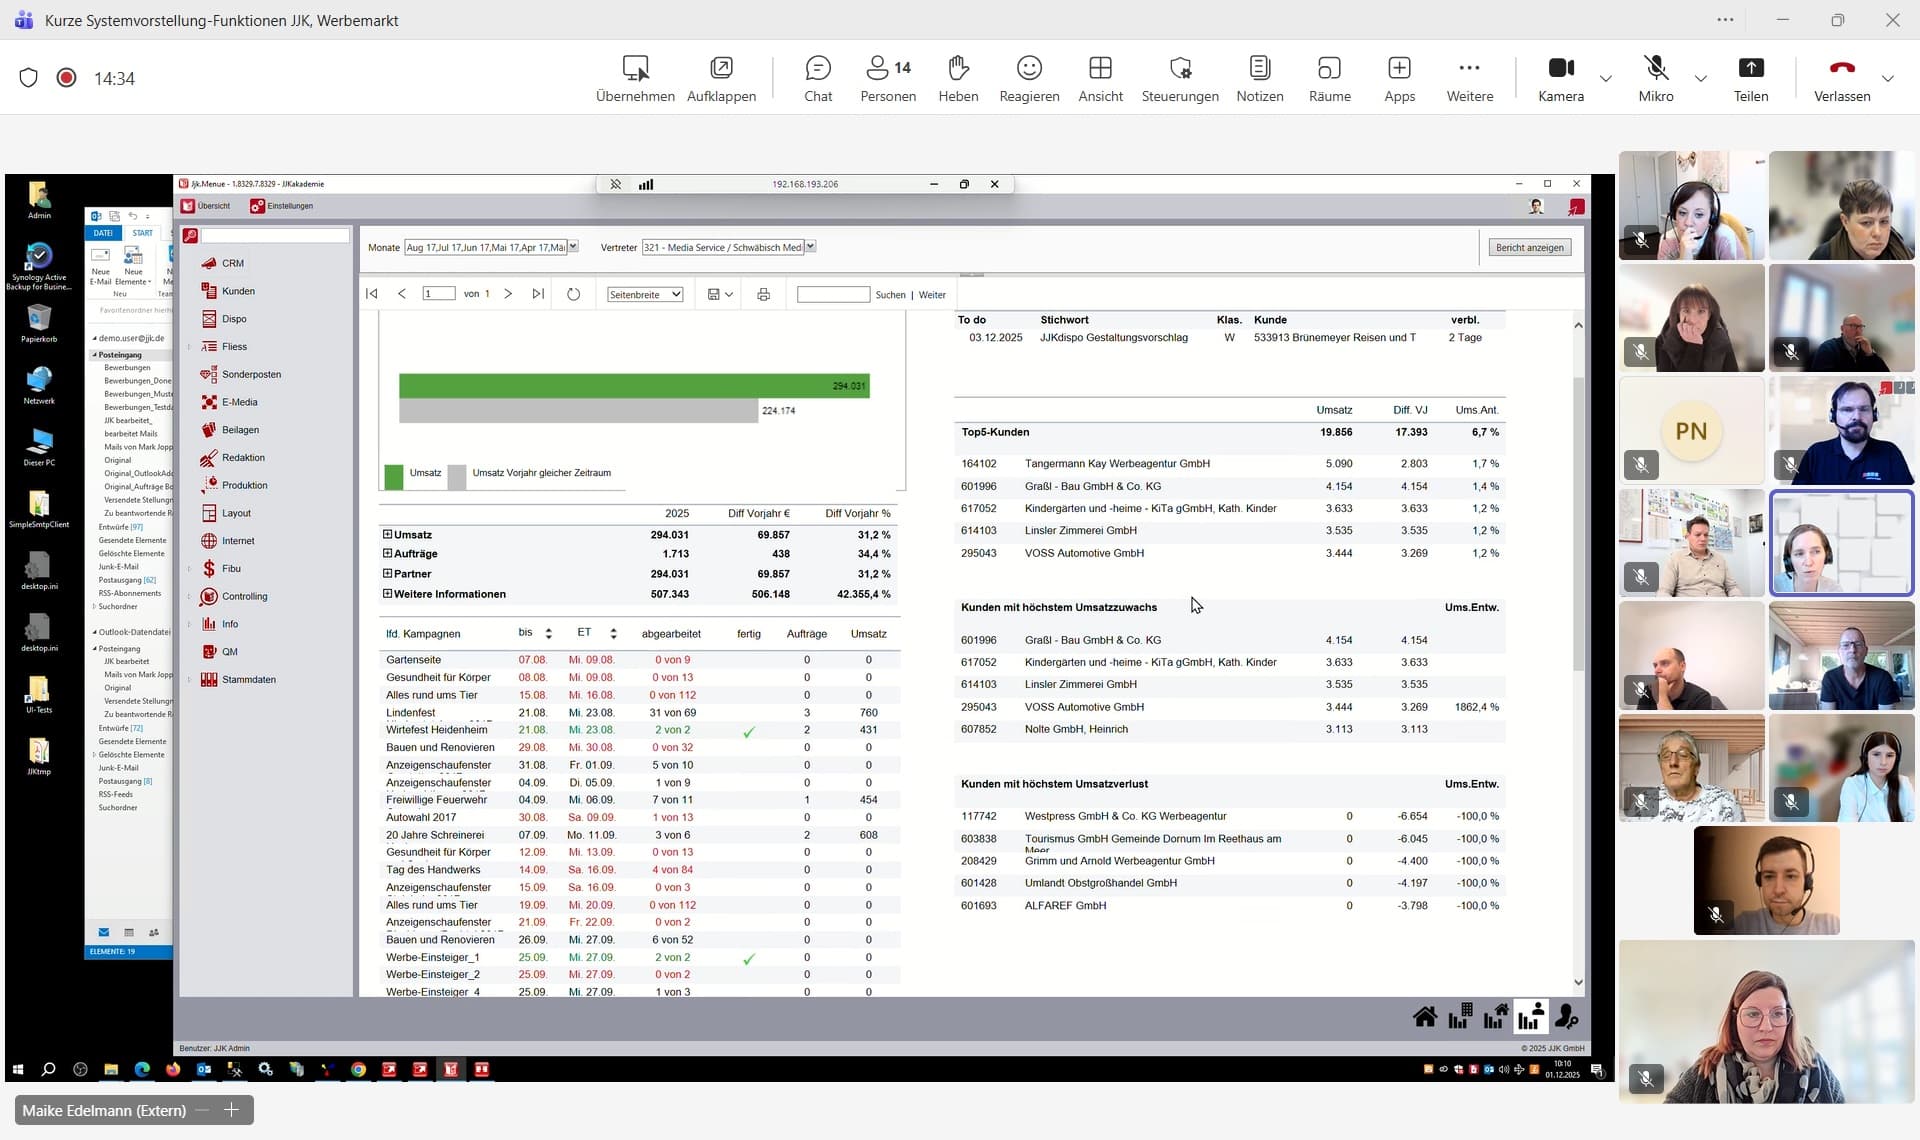This screenshot has width=1920, height=1140.
Task: Raise hand with Heben icon
Action: coord(957,78)
